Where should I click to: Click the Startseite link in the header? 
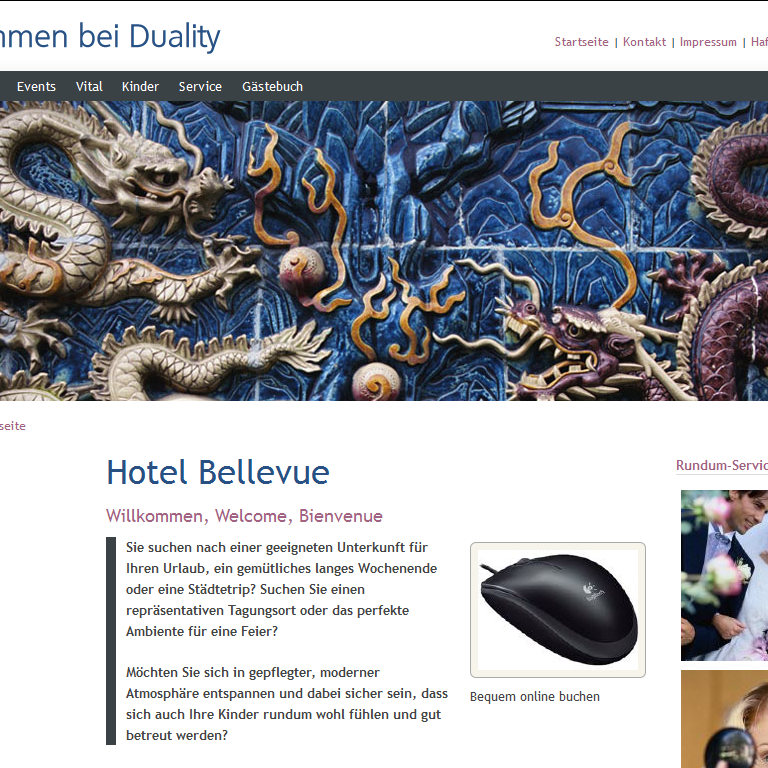pyautogui.click(x=581, y=42)
